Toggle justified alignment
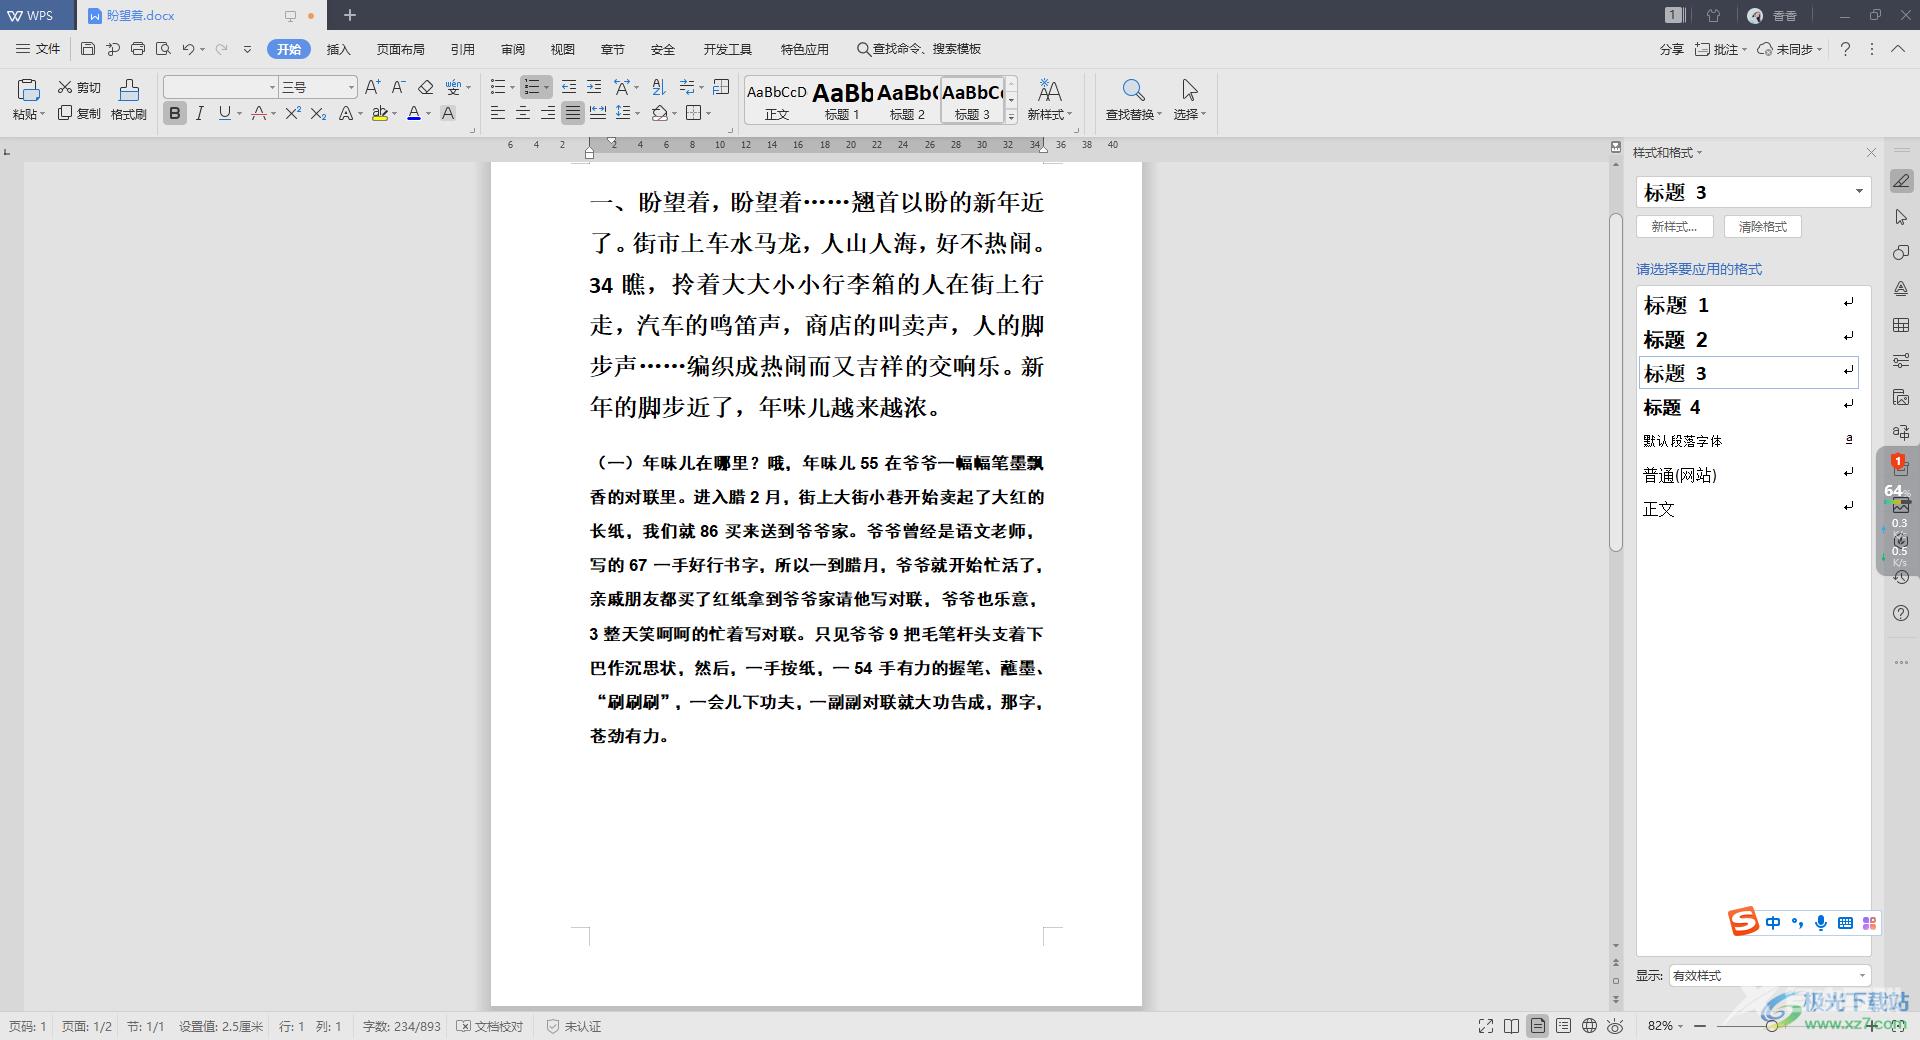Image resolution: width=1920 pixels, height=1040 pixels. pyautogui.click(x=573, y=114)
